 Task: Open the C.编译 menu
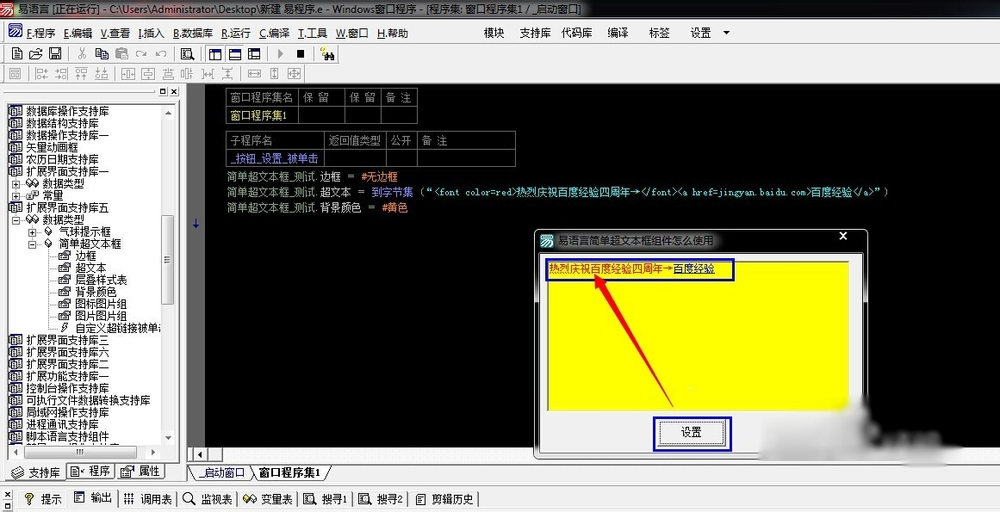tap(274, 33)
